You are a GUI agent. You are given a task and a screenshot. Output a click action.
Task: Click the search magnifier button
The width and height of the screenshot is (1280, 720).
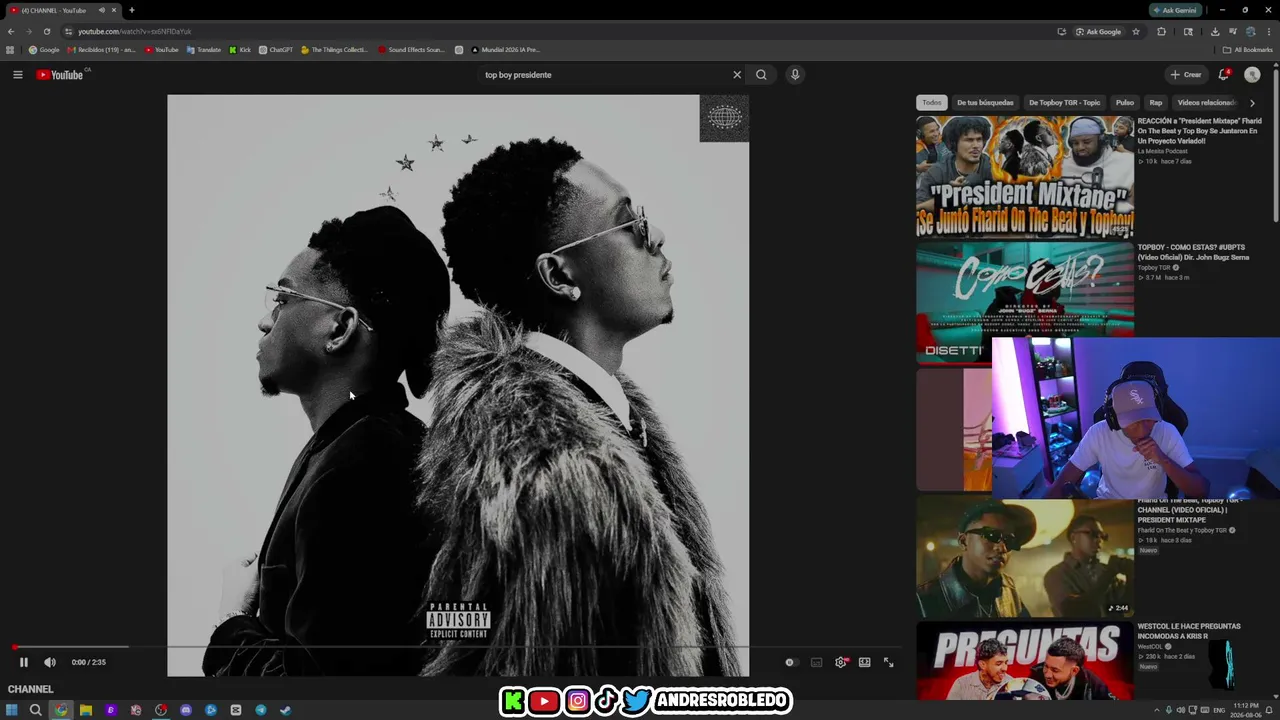761,75
